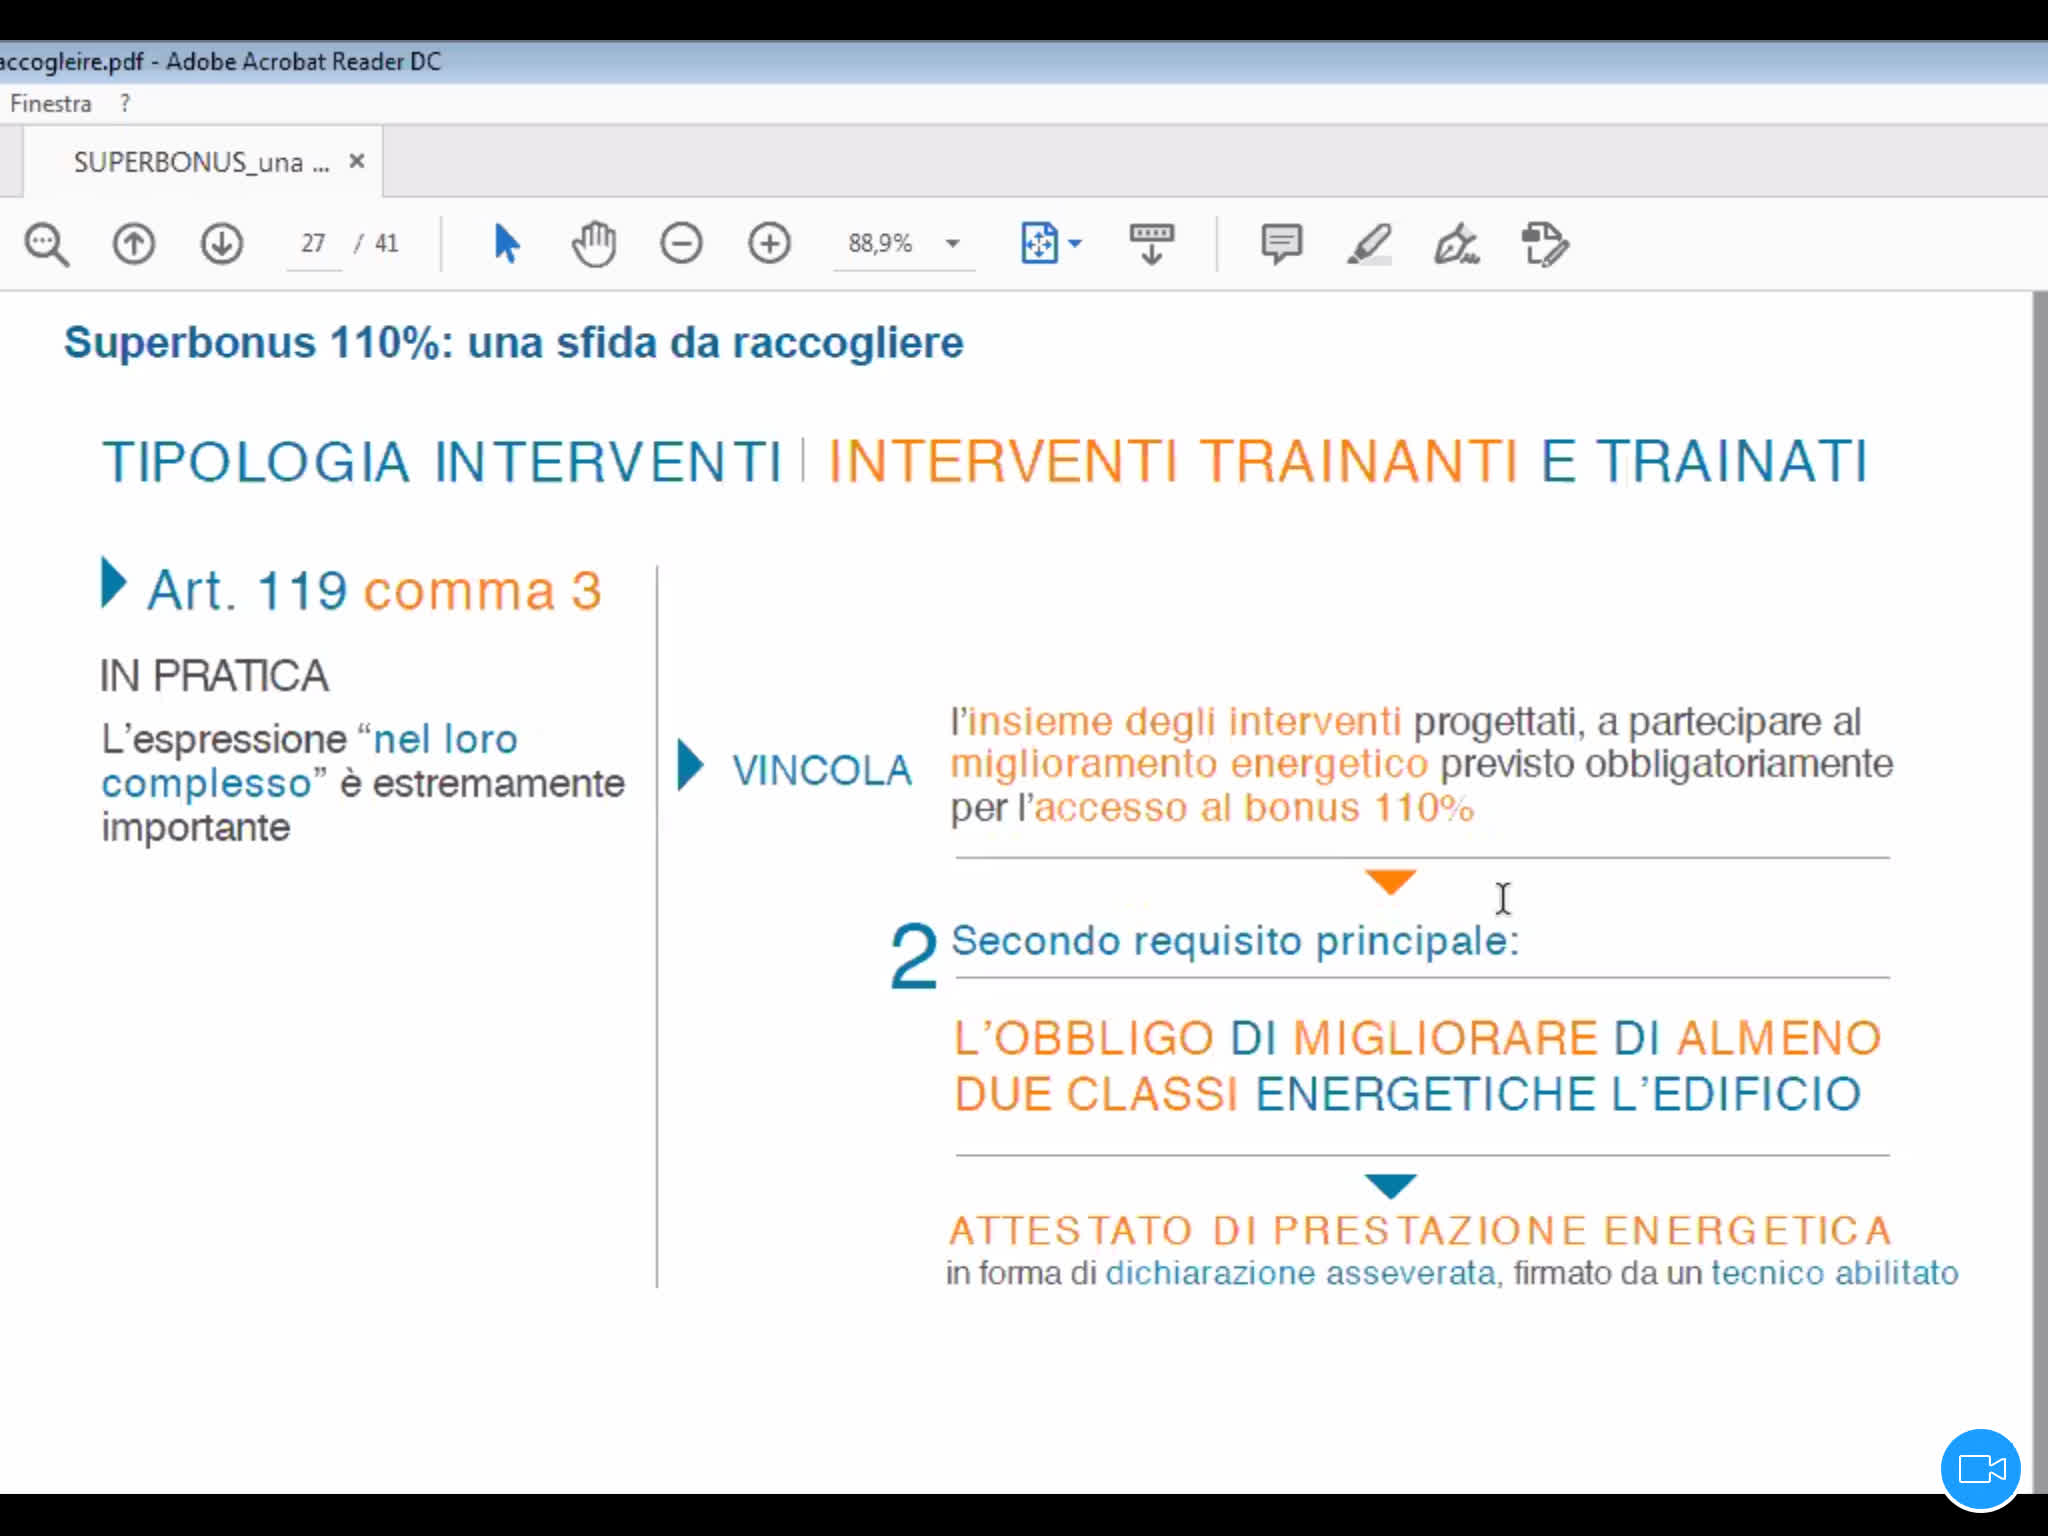Click the fit page icon
Viewport: 2048px width, 1536px height.
[x=1039, y=243]
